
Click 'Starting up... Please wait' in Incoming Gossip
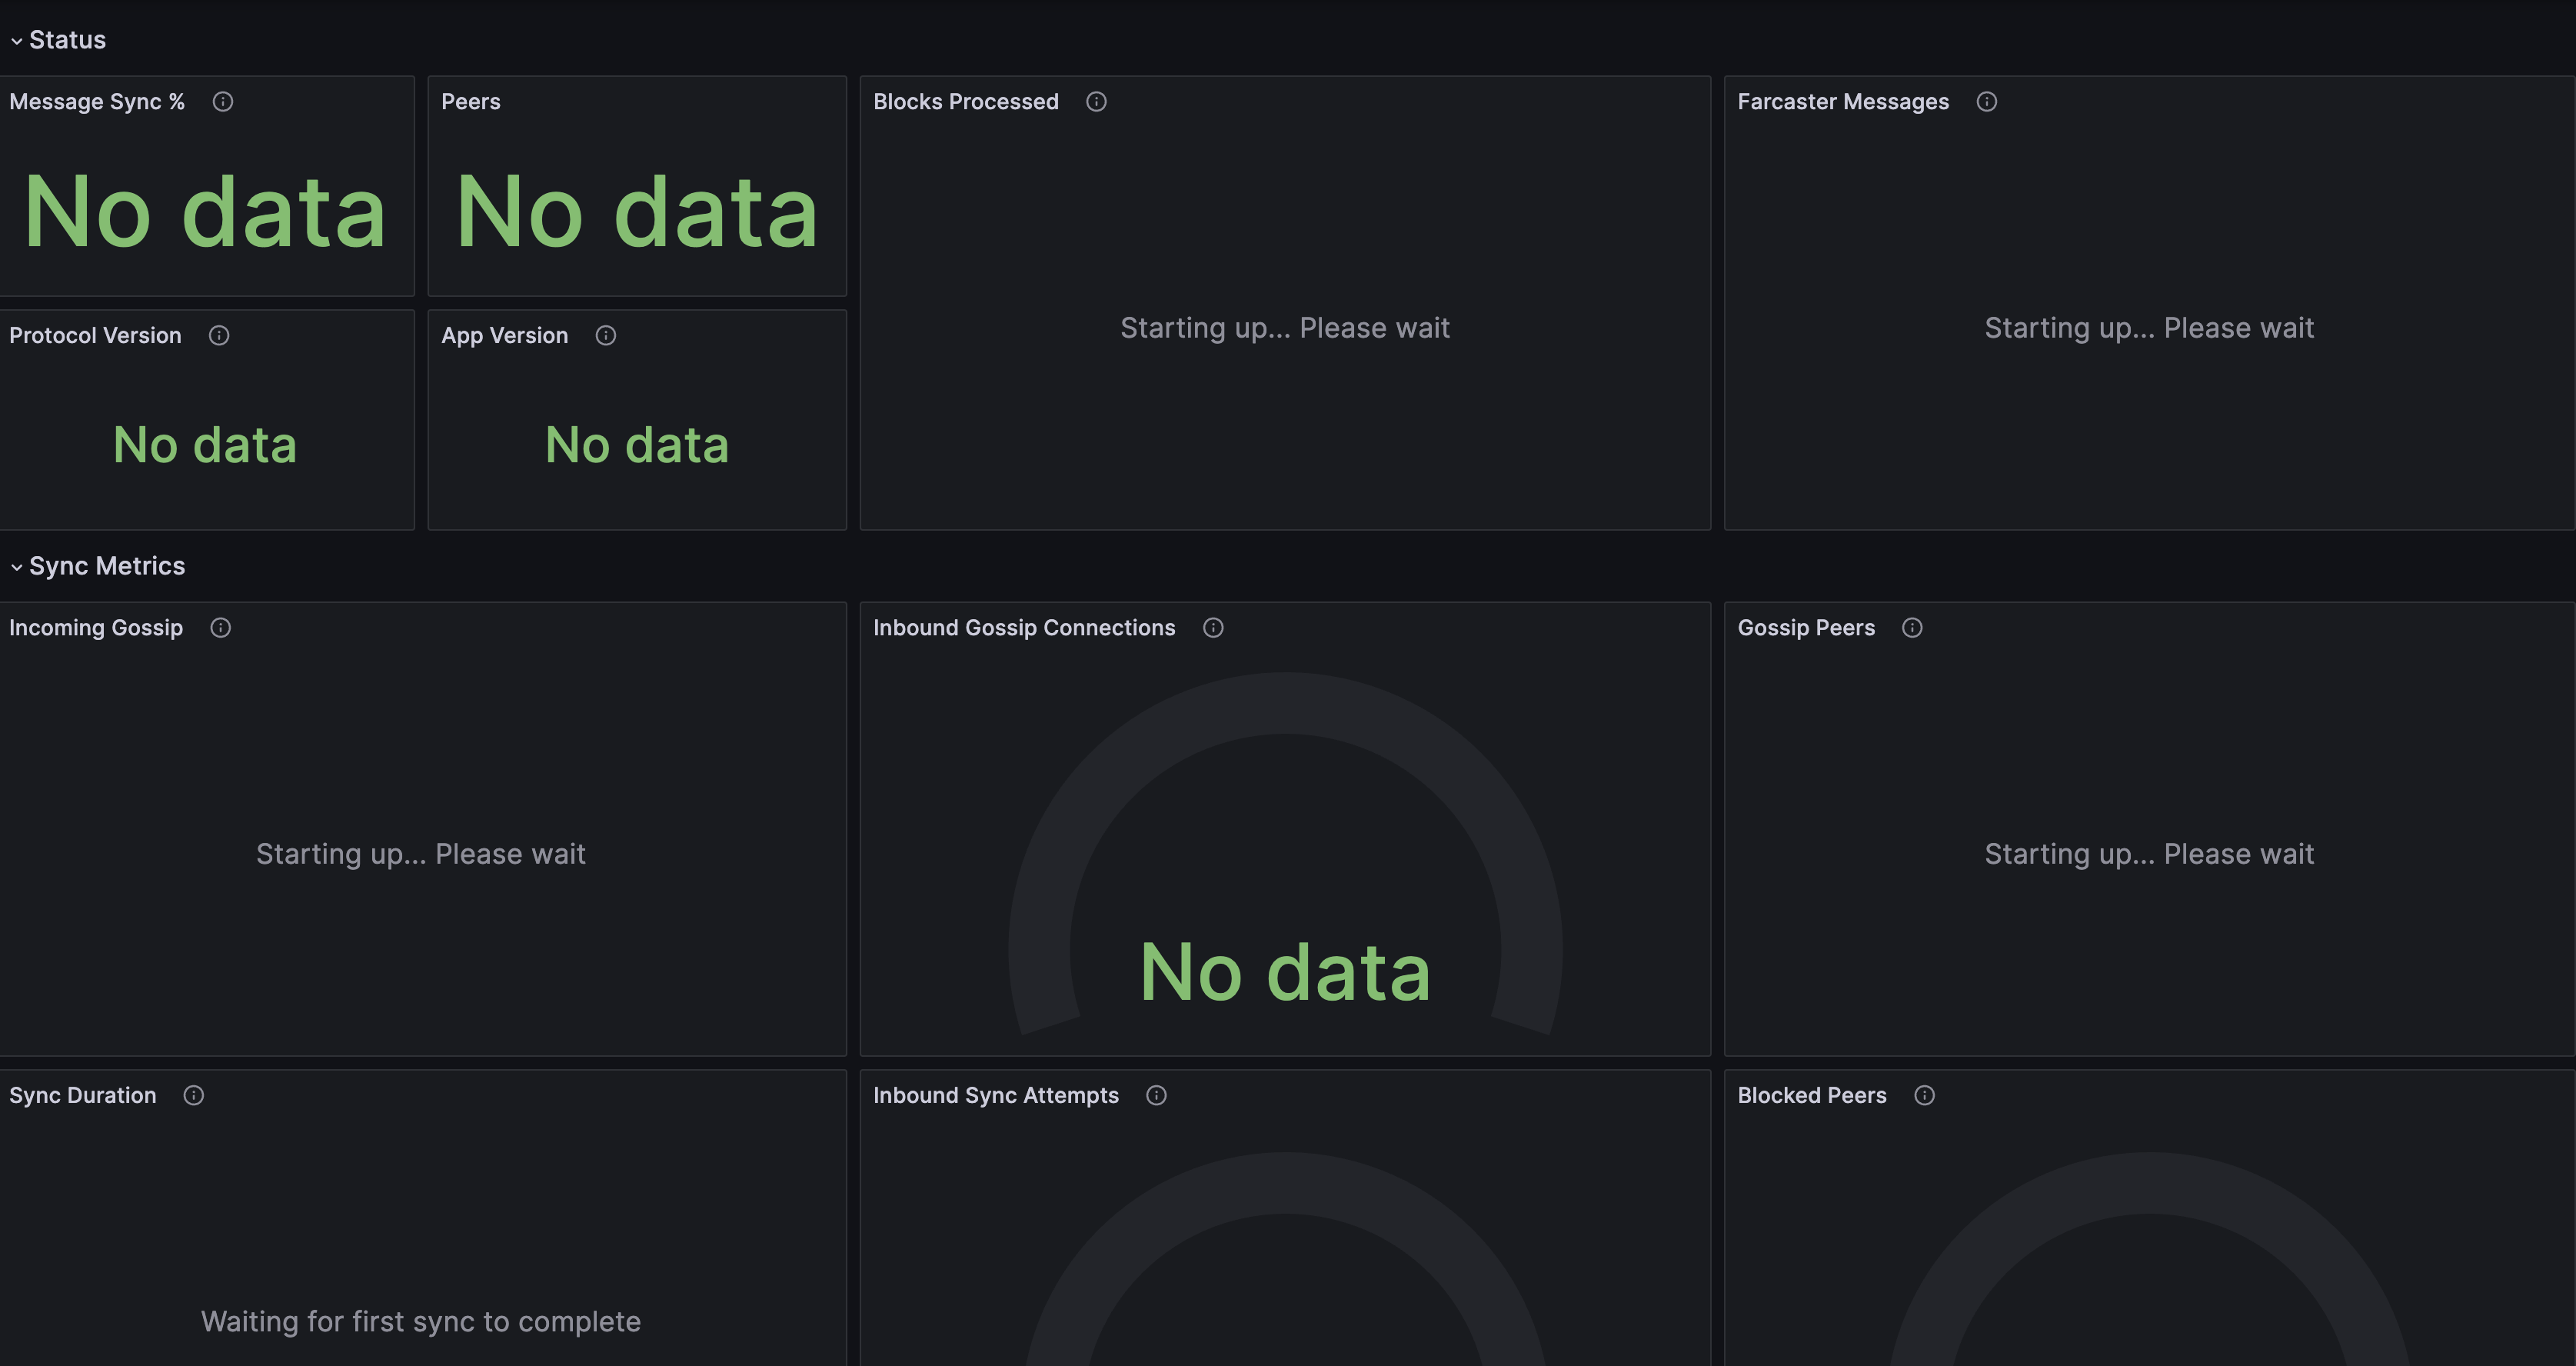[x=421, y=854]
